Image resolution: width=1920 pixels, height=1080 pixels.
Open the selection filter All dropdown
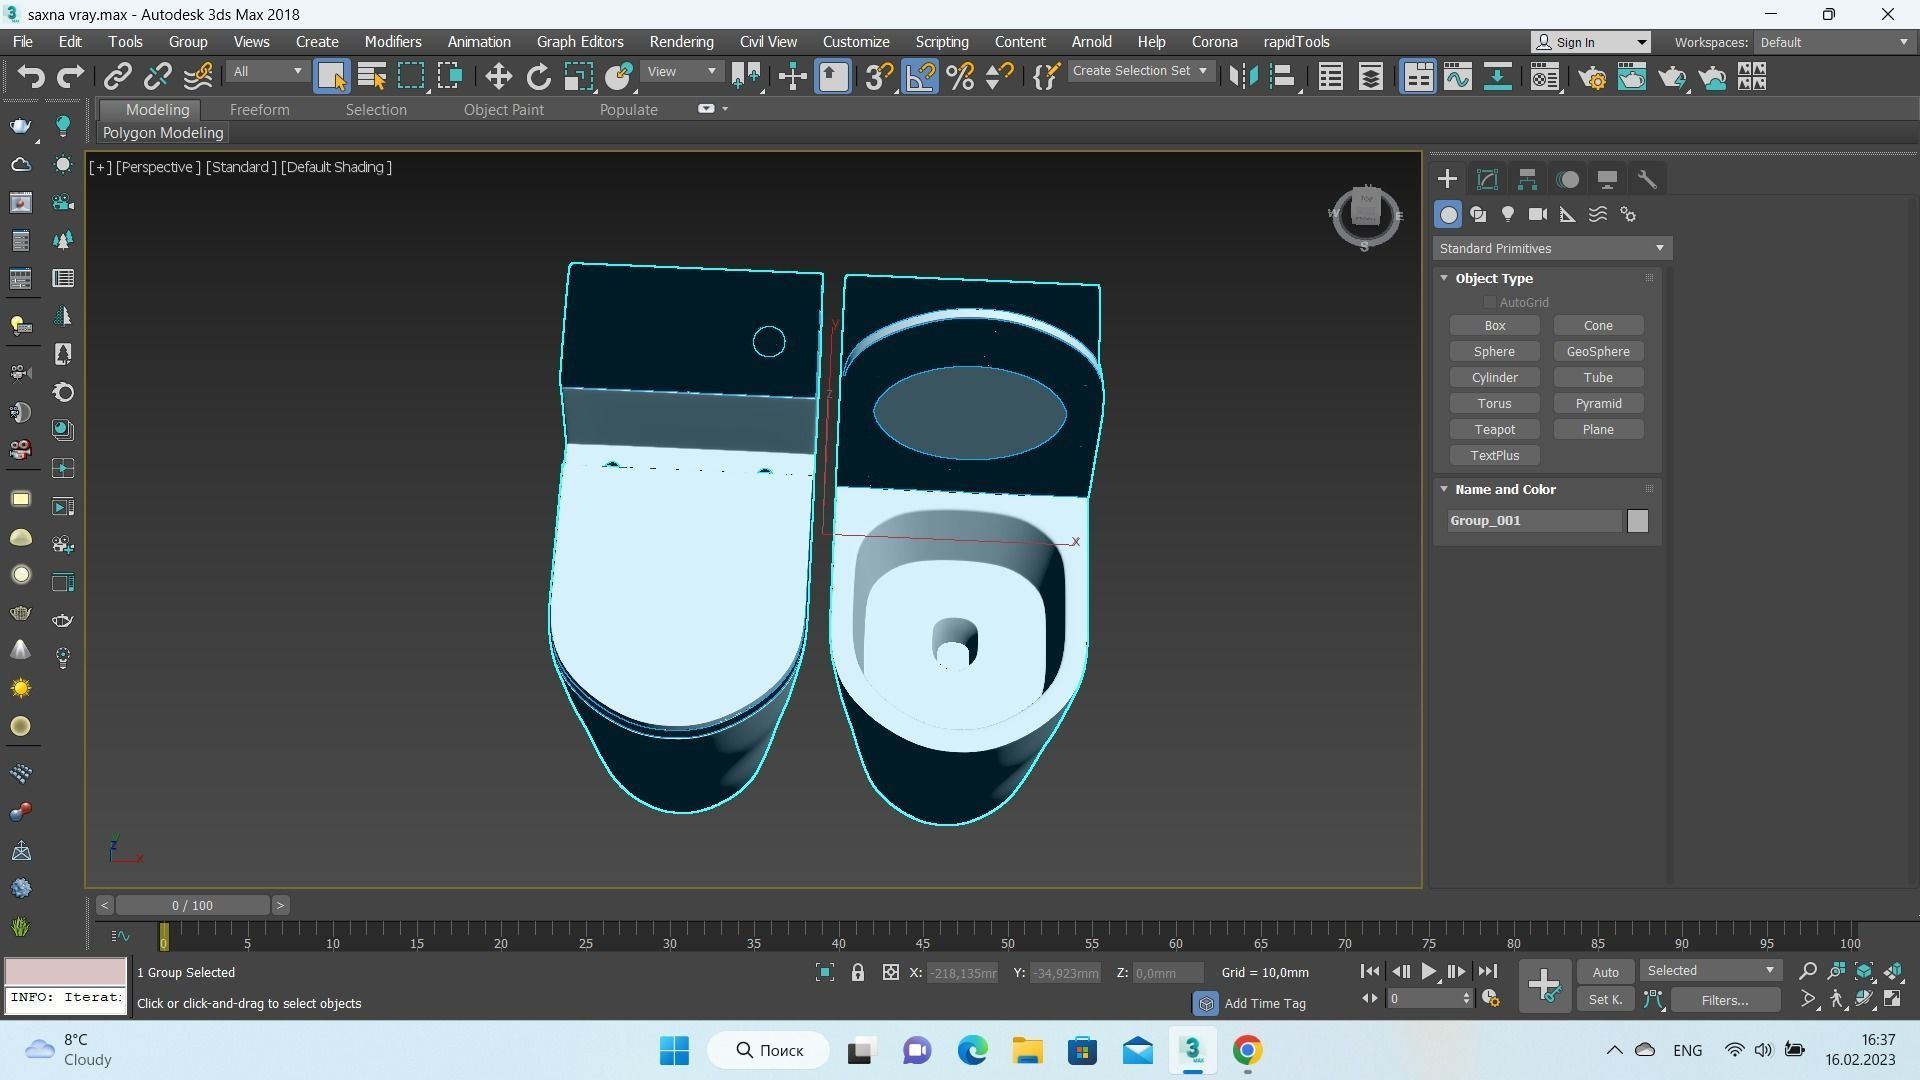(x=267, y=72)
